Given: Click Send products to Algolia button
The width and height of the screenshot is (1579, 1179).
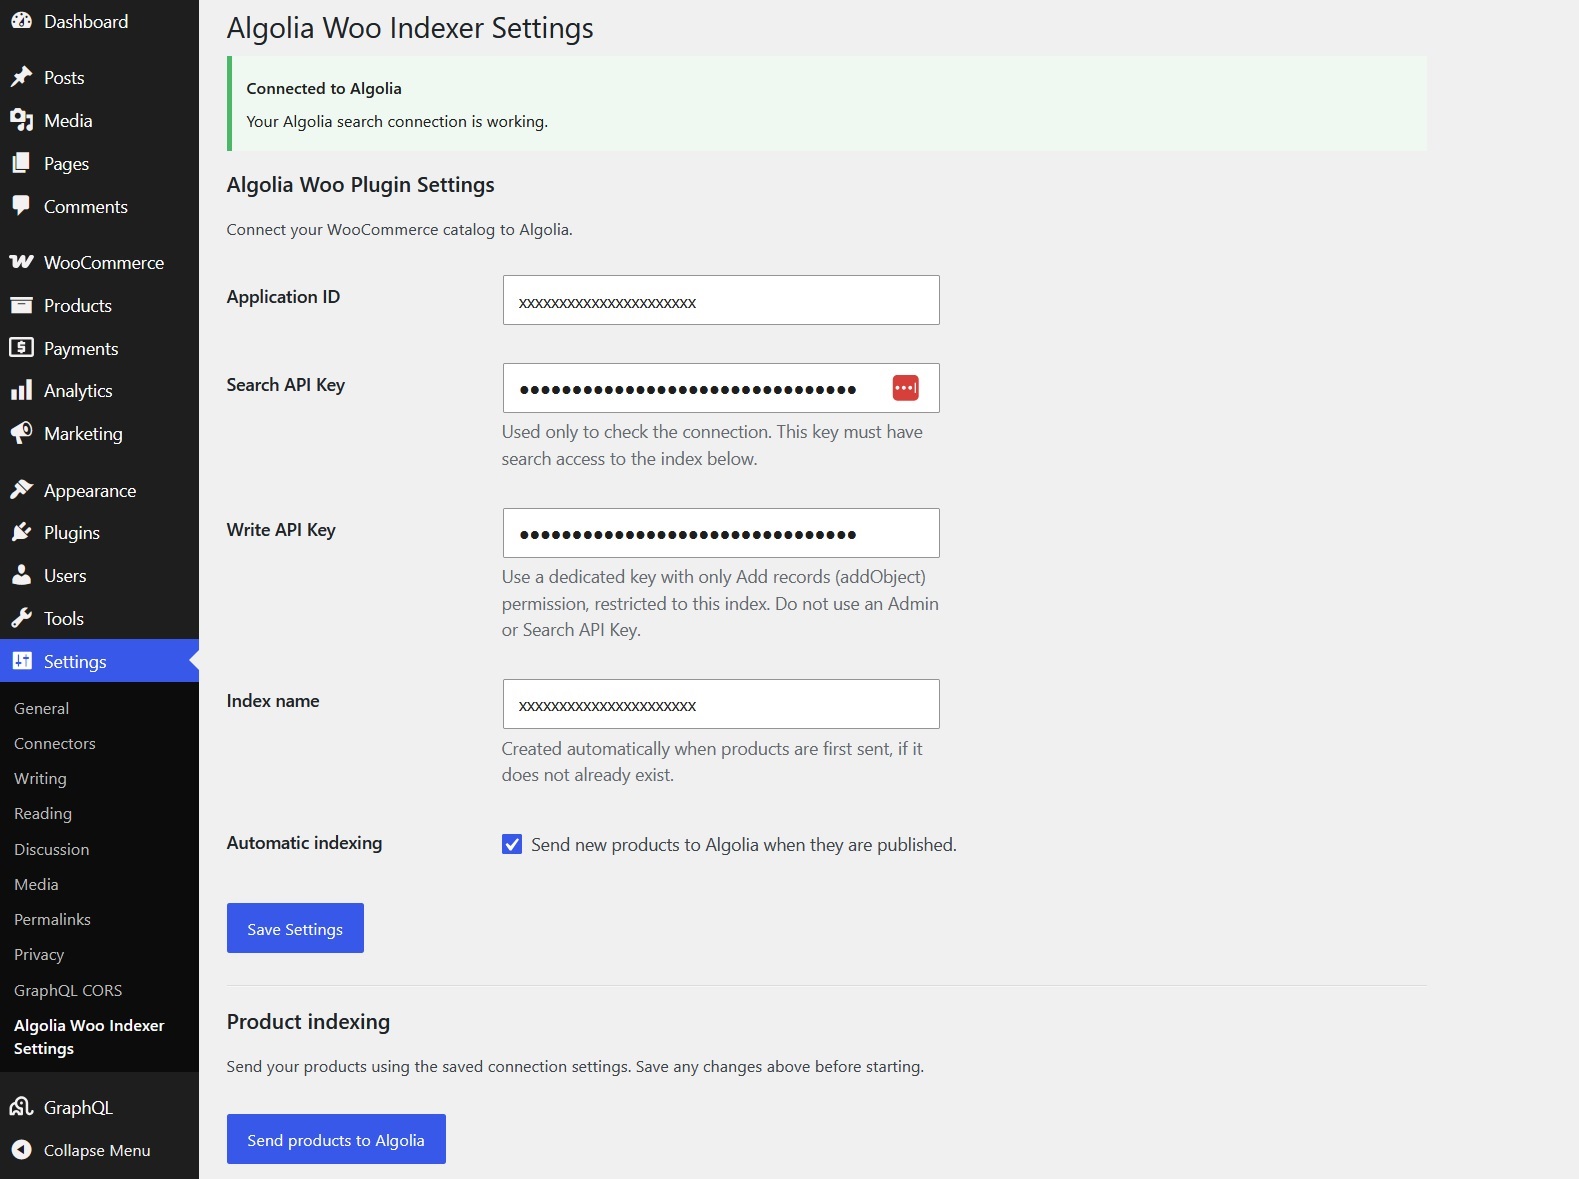Looking at the screenshot, I should tap(336, 1139).
